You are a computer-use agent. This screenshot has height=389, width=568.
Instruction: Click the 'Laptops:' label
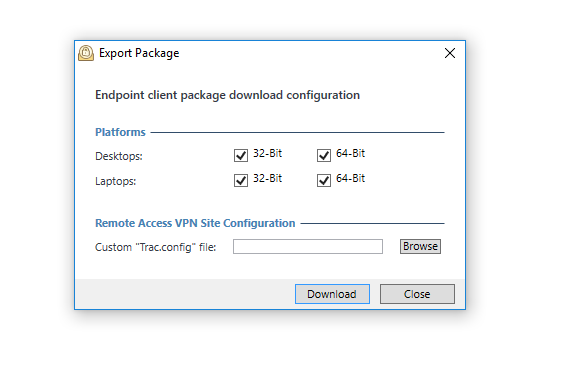116,181
